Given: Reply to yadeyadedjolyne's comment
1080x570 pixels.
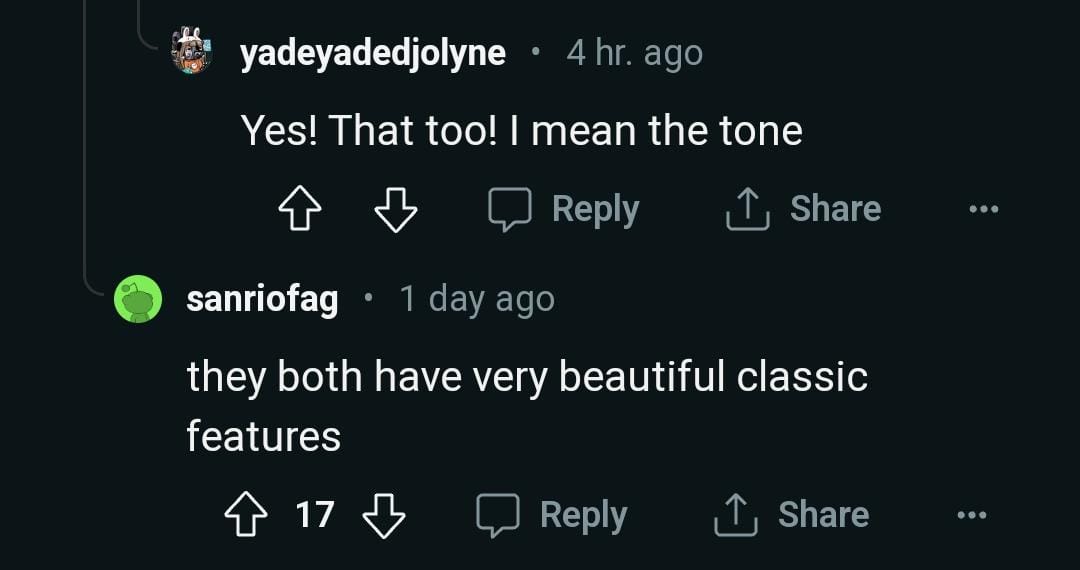Looking at the screenshot, I should [563, 209].
